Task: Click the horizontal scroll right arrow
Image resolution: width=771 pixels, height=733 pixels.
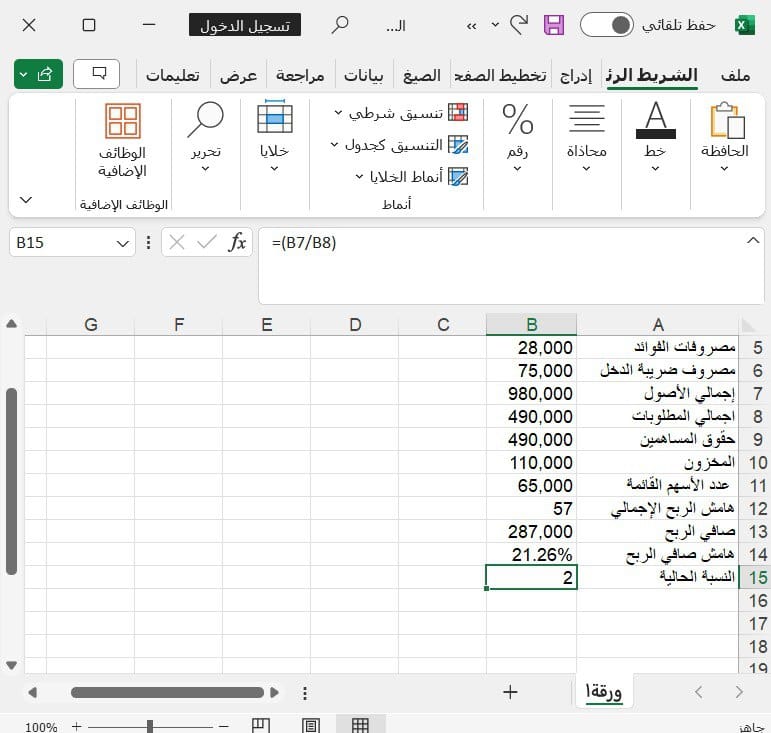Action: (x=274, y=693)
